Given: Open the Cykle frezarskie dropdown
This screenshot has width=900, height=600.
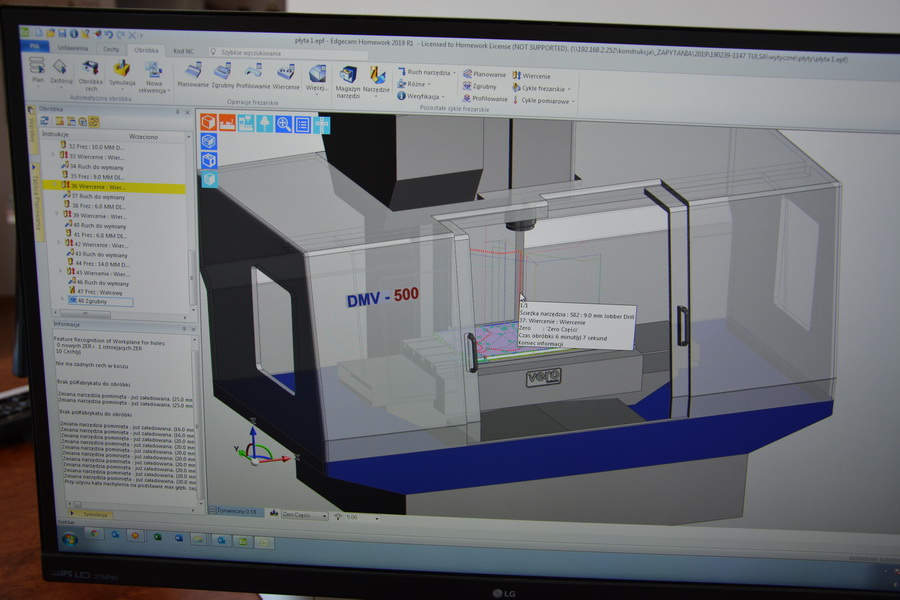Looking at the screenshot, I should [542, 88].
